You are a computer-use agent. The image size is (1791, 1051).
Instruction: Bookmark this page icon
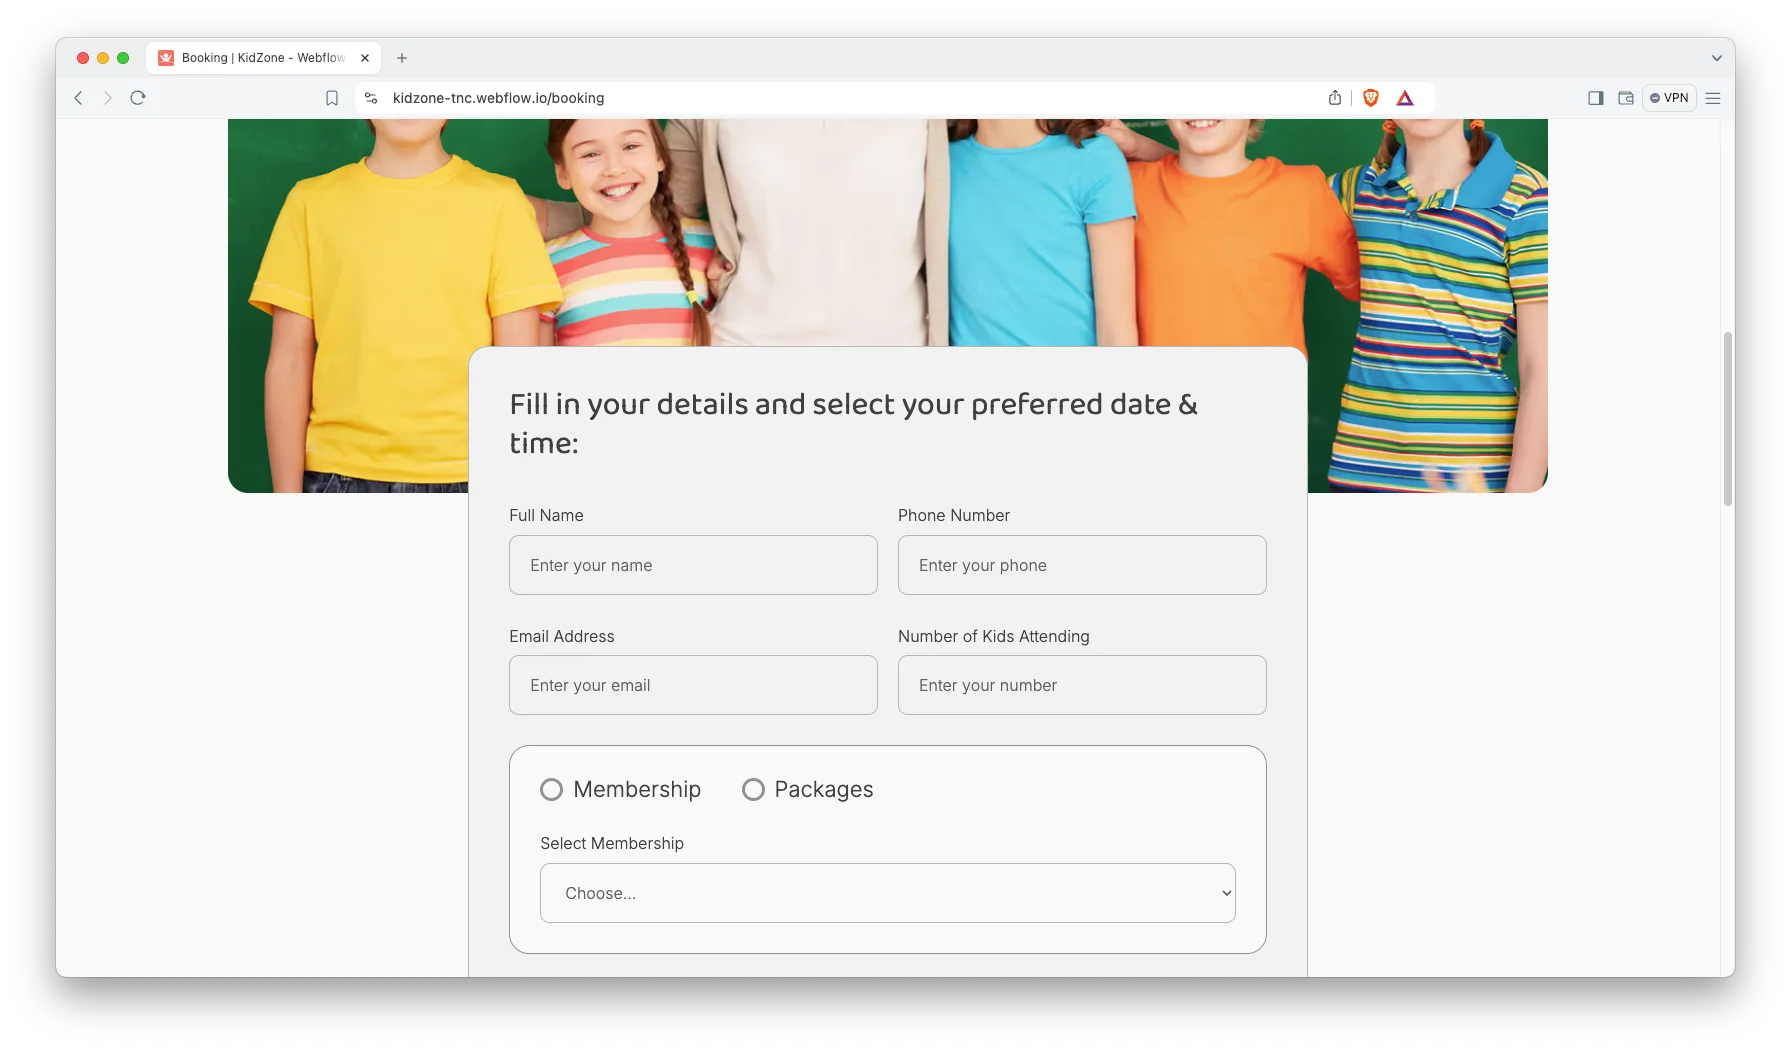[x=332, y=98]
